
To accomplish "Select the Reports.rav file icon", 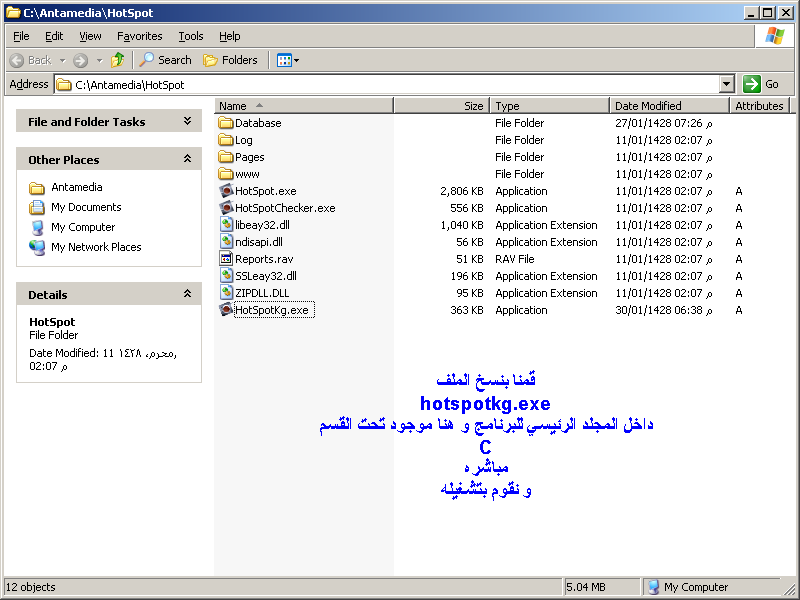I will point(226,259).
